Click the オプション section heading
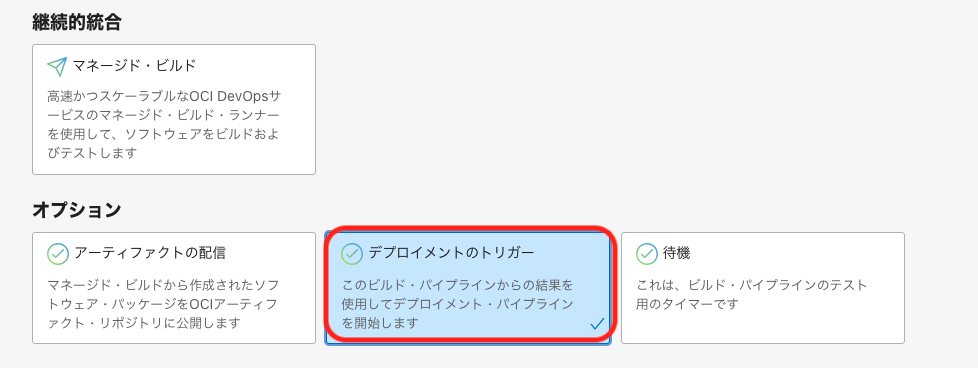The width and height of the screenshot is (978, 368). click(76, 211)
